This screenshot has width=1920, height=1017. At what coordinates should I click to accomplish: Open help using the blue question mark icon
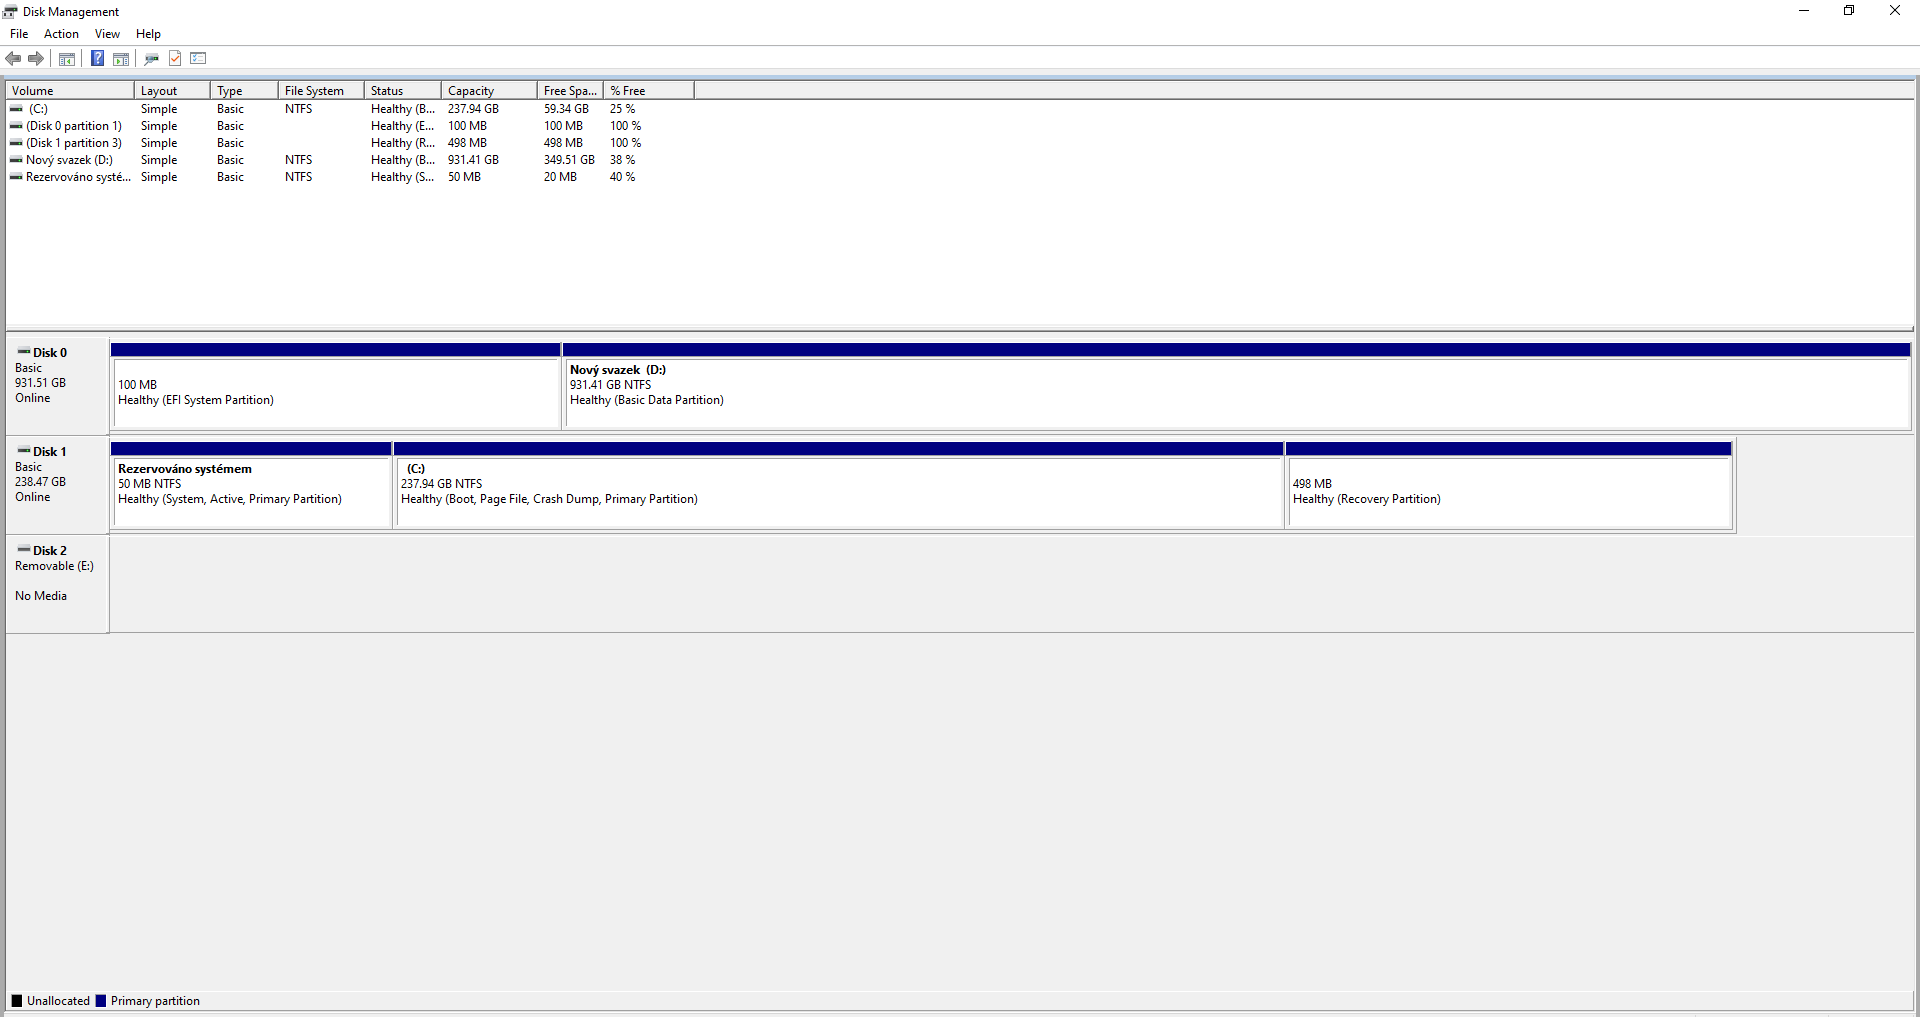click(97, 58)
